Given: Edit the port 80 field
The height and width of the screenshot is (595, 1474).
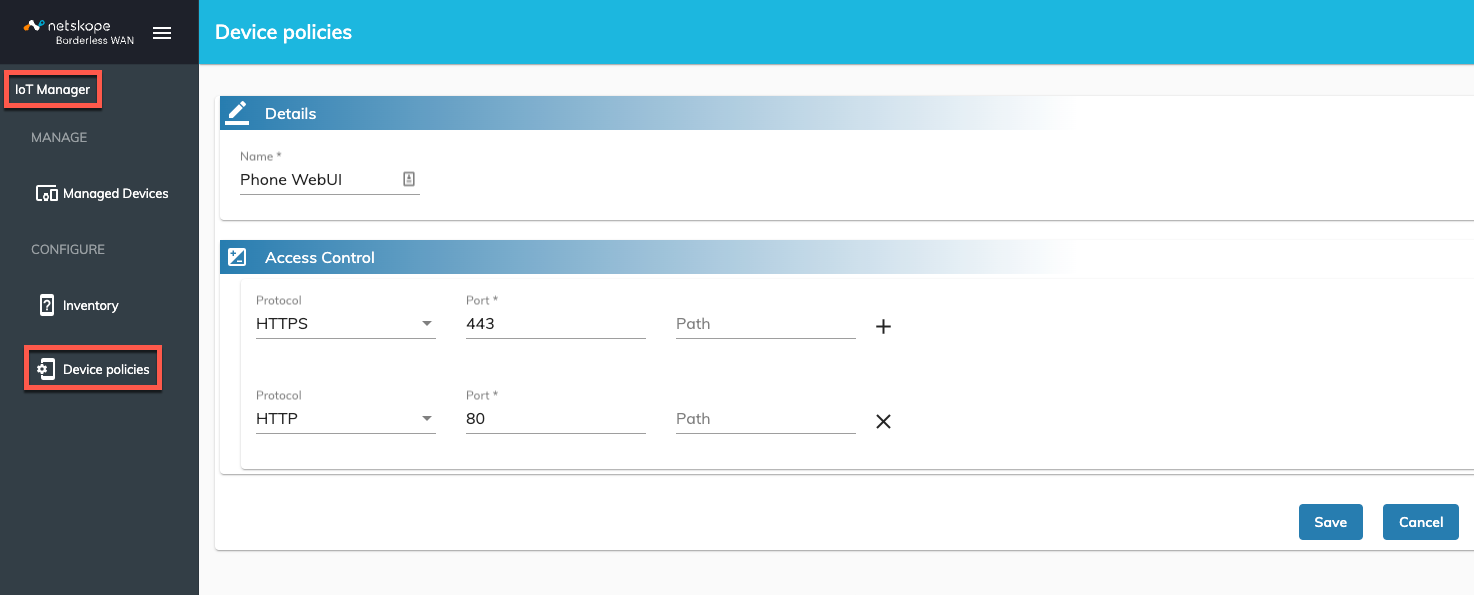Looking at the screenshot, I should click(x=556, y=419).
